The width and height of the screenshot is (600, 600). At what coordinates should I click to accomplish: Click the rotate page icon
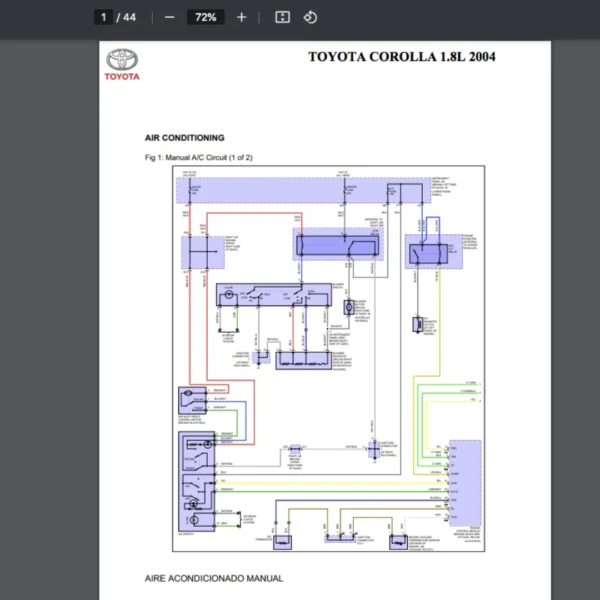click(x=310, y=17)
